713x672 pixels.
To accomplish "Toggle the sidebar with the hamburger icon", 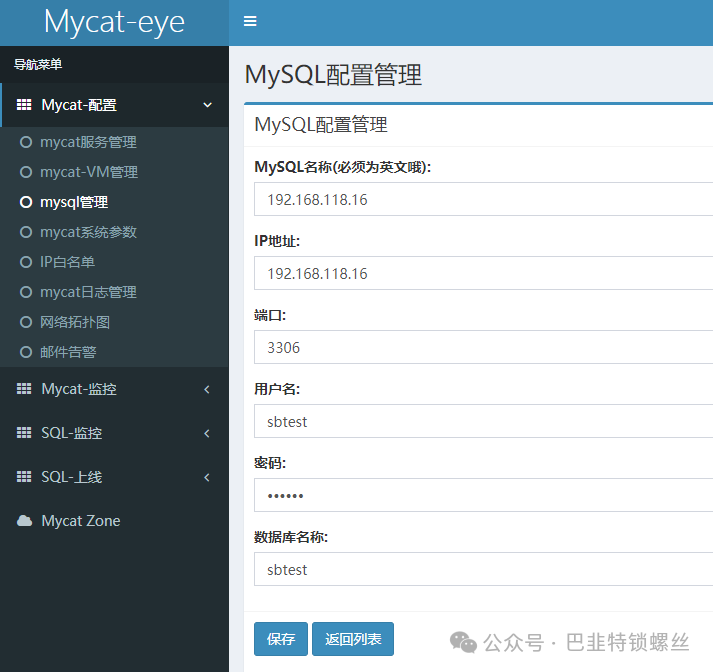I will (x=250, y=21).
